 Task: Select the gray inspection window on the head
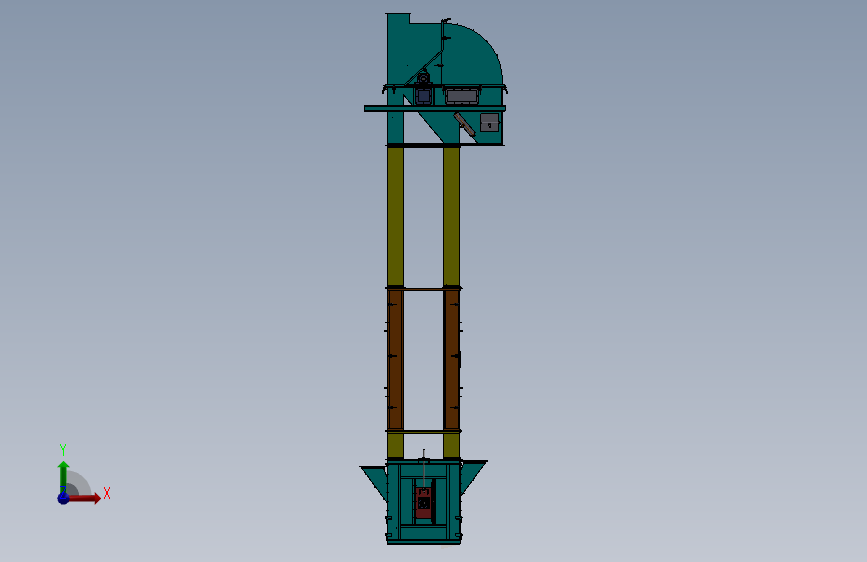click(461, 96)
